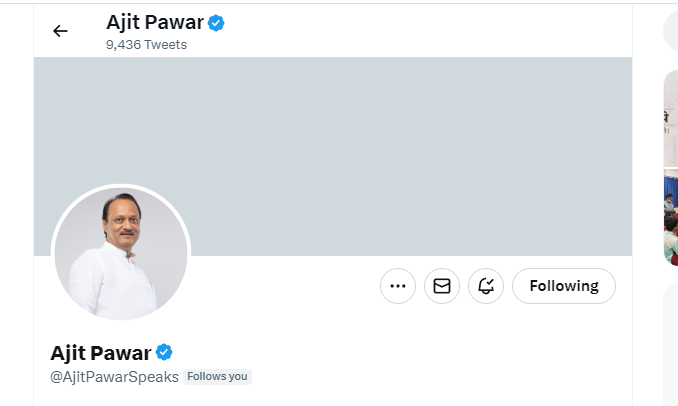
Task: Click the '9,436 Tweets' count text
Action: 146,45
